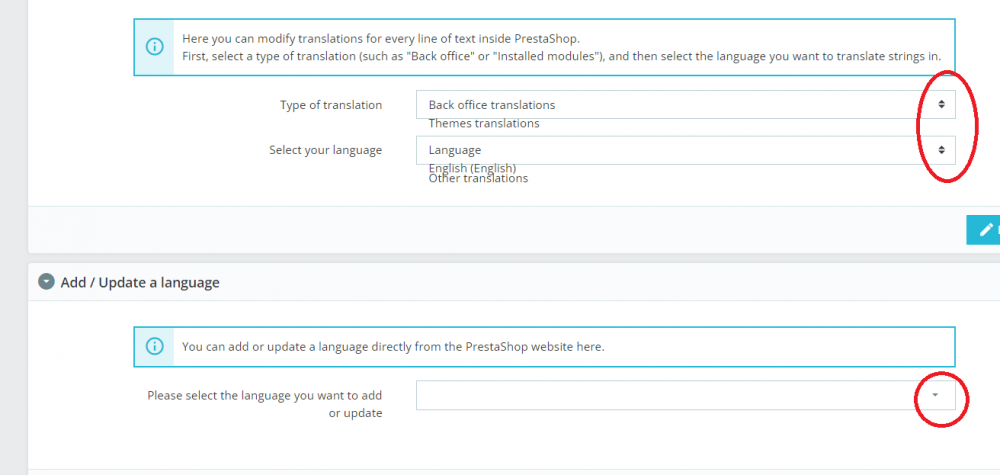
Task: Click the pencil icon on the Modify button
Action: 986,229
